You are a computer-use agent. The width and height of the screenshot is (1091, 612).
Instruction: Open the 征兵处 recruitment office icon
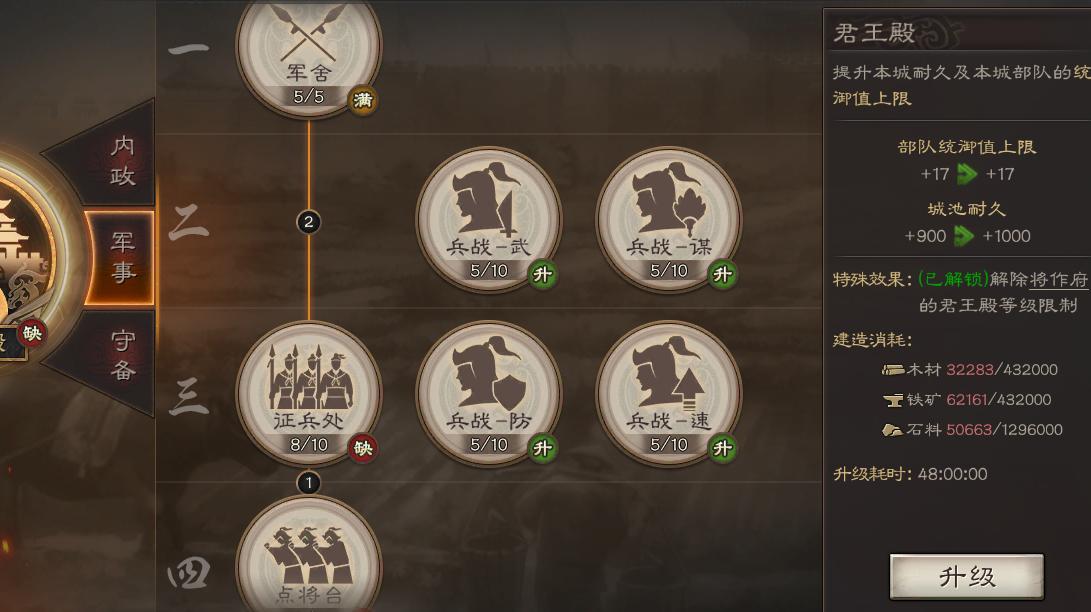point(308,394)
